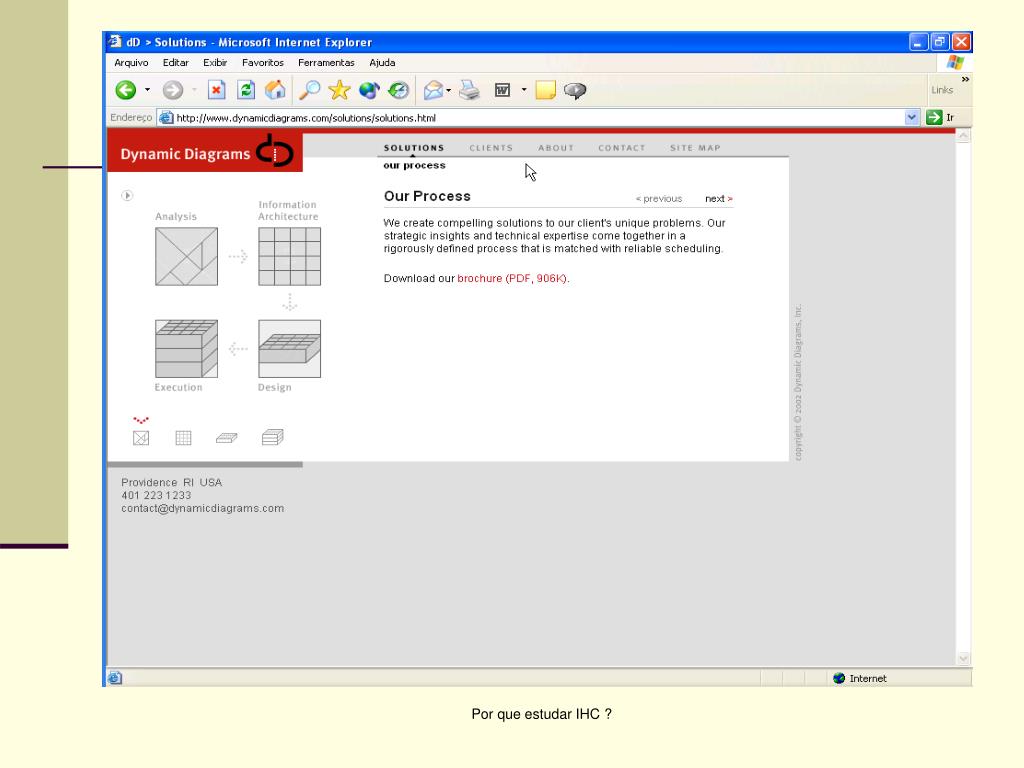Select the CLIENTS navigation tab
The height and width of the screenshot is (768, 1024).
point(491,148)
